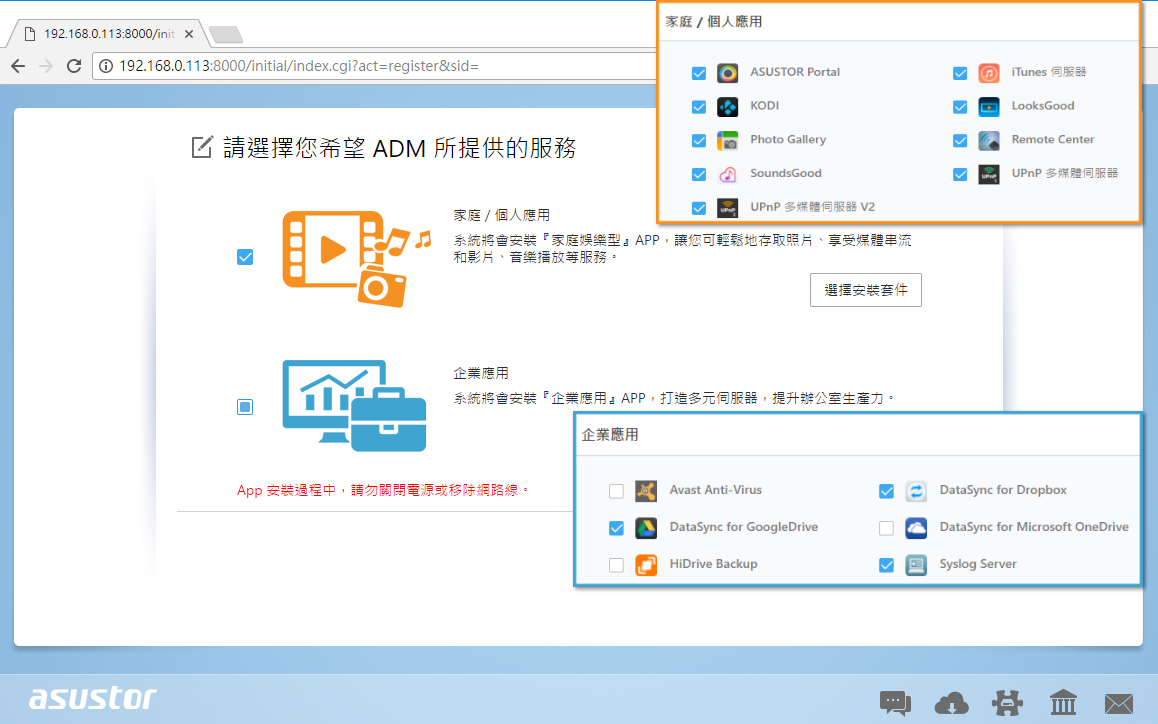This screenshot has width=1158, height=724.
Task: Uncheck Syslog Server checkbox
Action: point(886,565)
